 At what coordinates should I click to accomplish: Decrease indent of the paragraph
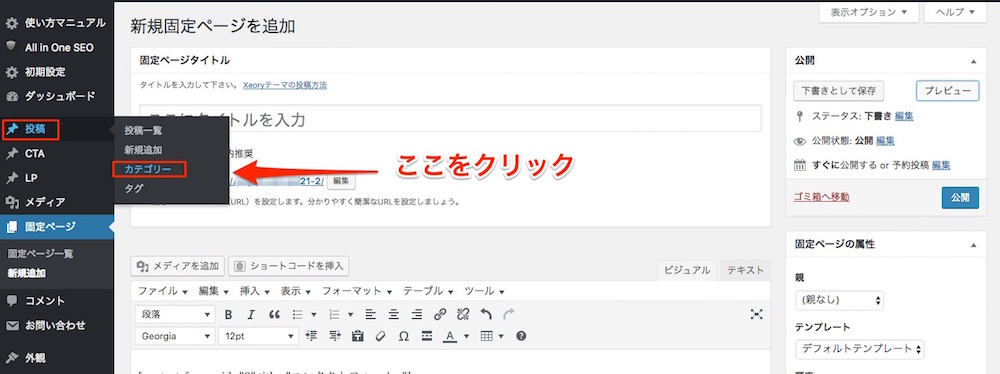click(311, 336)
